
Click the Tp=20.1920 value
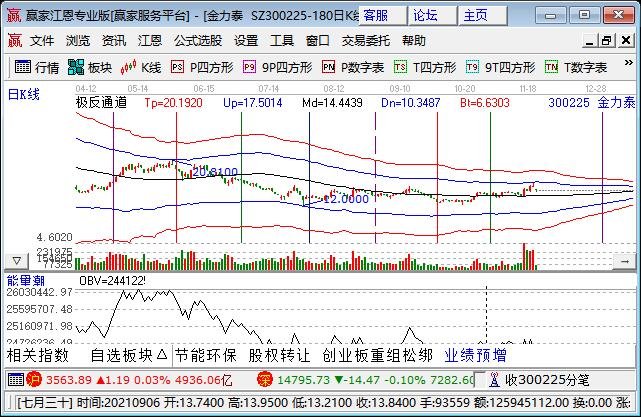click(x=173, y=103)
